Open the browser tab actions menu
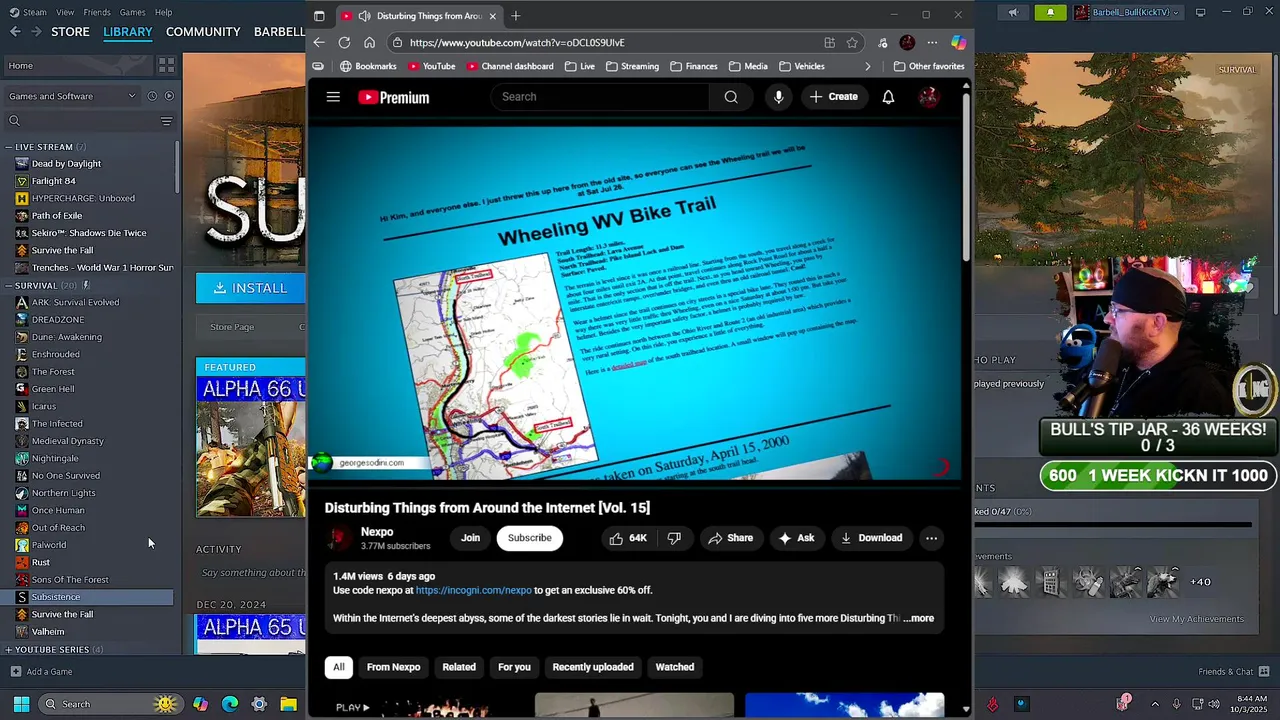The width and height of the screenshot is (1280, 720). click(x=319, y=16)
